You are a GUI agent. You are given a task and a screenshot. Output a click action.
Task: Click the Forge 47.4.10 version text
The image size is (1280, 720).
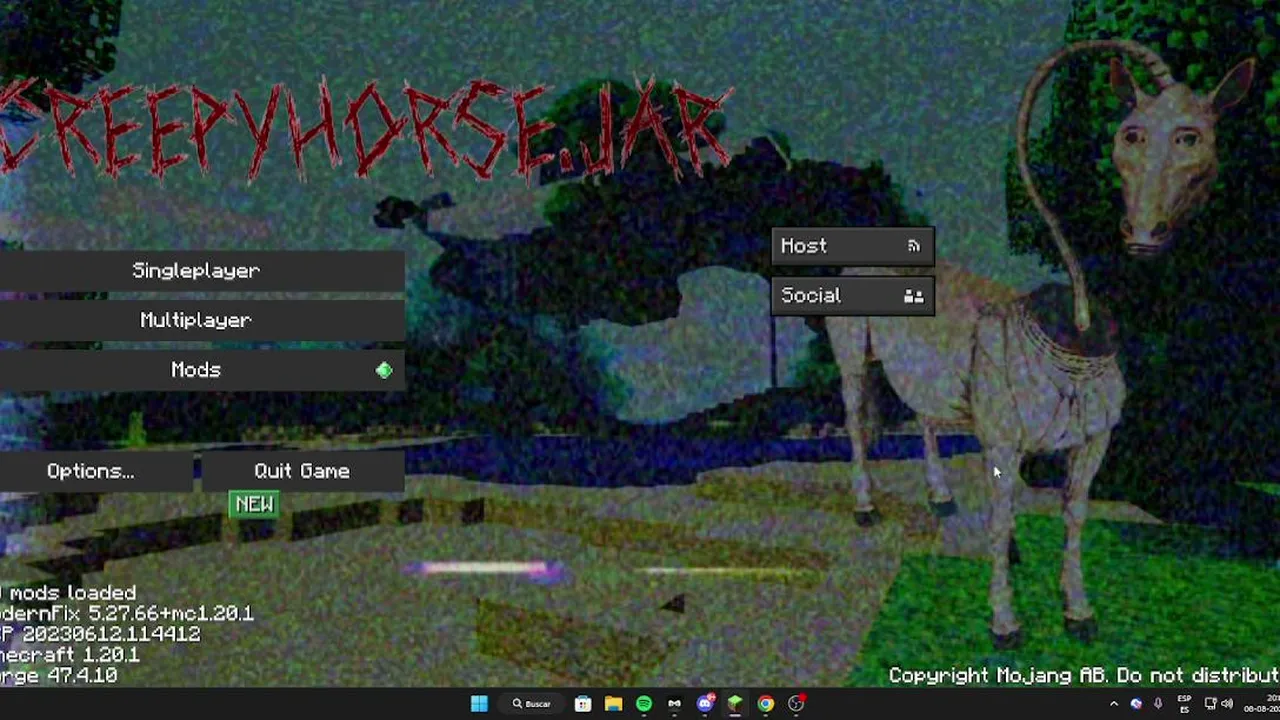(59, 676)
